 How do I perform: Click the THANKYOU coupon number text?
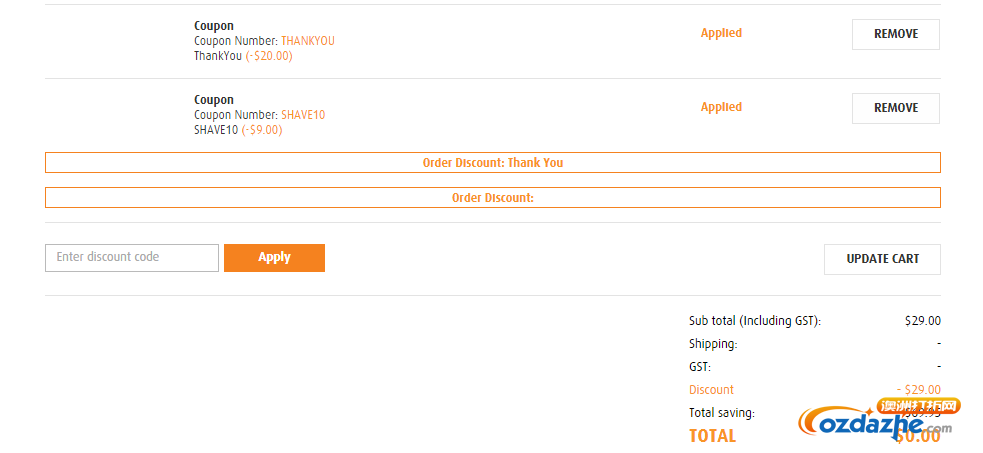pos(308,41)
